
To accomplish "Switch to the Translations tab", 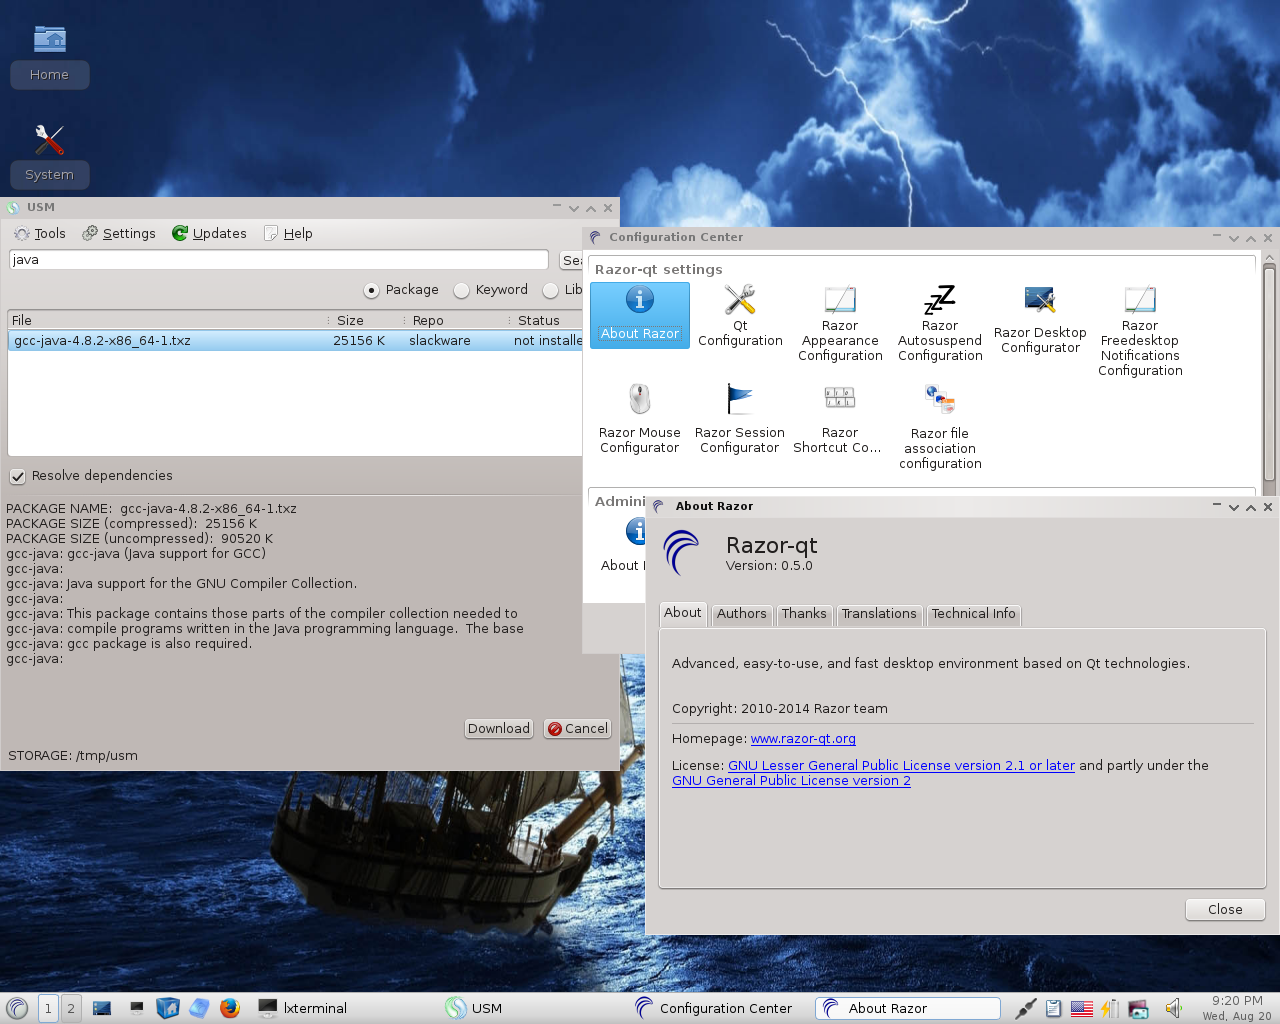I will pyautogui.click(x=879, y=614).
